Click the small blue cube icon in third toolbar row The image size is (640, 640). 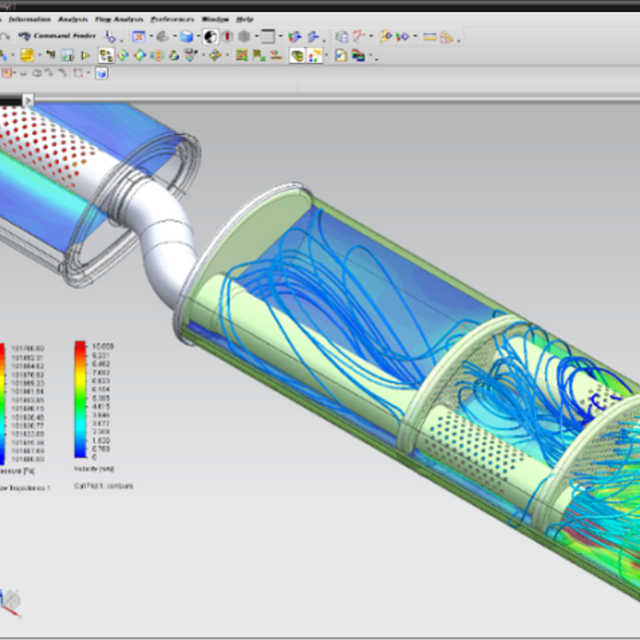[x=101, y=73]
